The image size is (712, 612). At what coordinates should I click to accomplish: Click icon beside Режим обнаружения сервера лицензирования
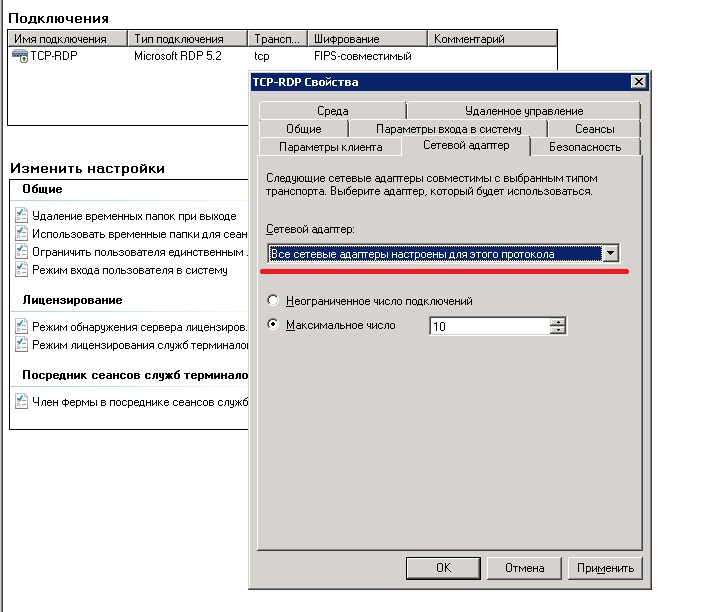tap(21, 326)
